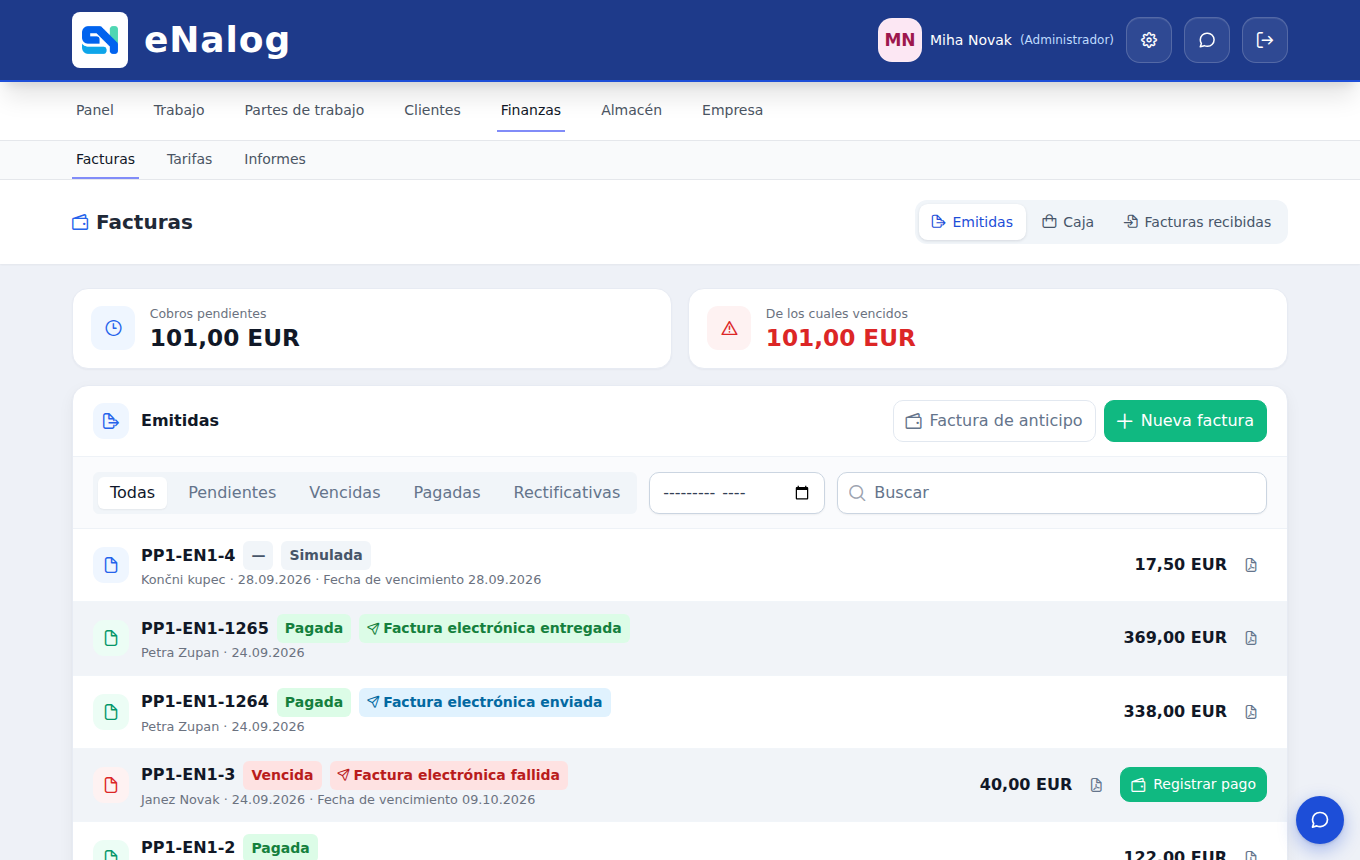Open messages with the header chat icon
Screen dimensions: 1360x860
(x=1207, y=40)
